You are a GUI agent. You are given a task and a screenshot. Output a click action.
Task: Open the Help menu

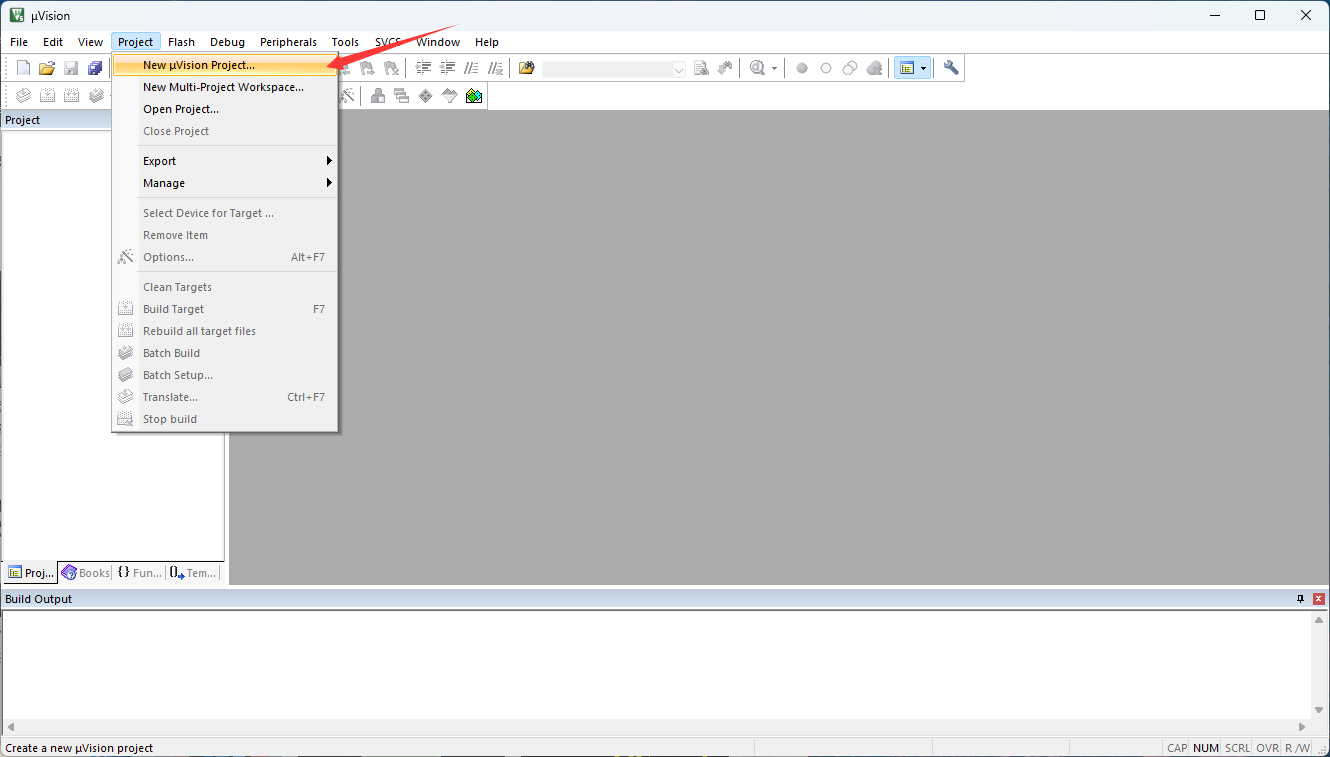coord(487,42)
